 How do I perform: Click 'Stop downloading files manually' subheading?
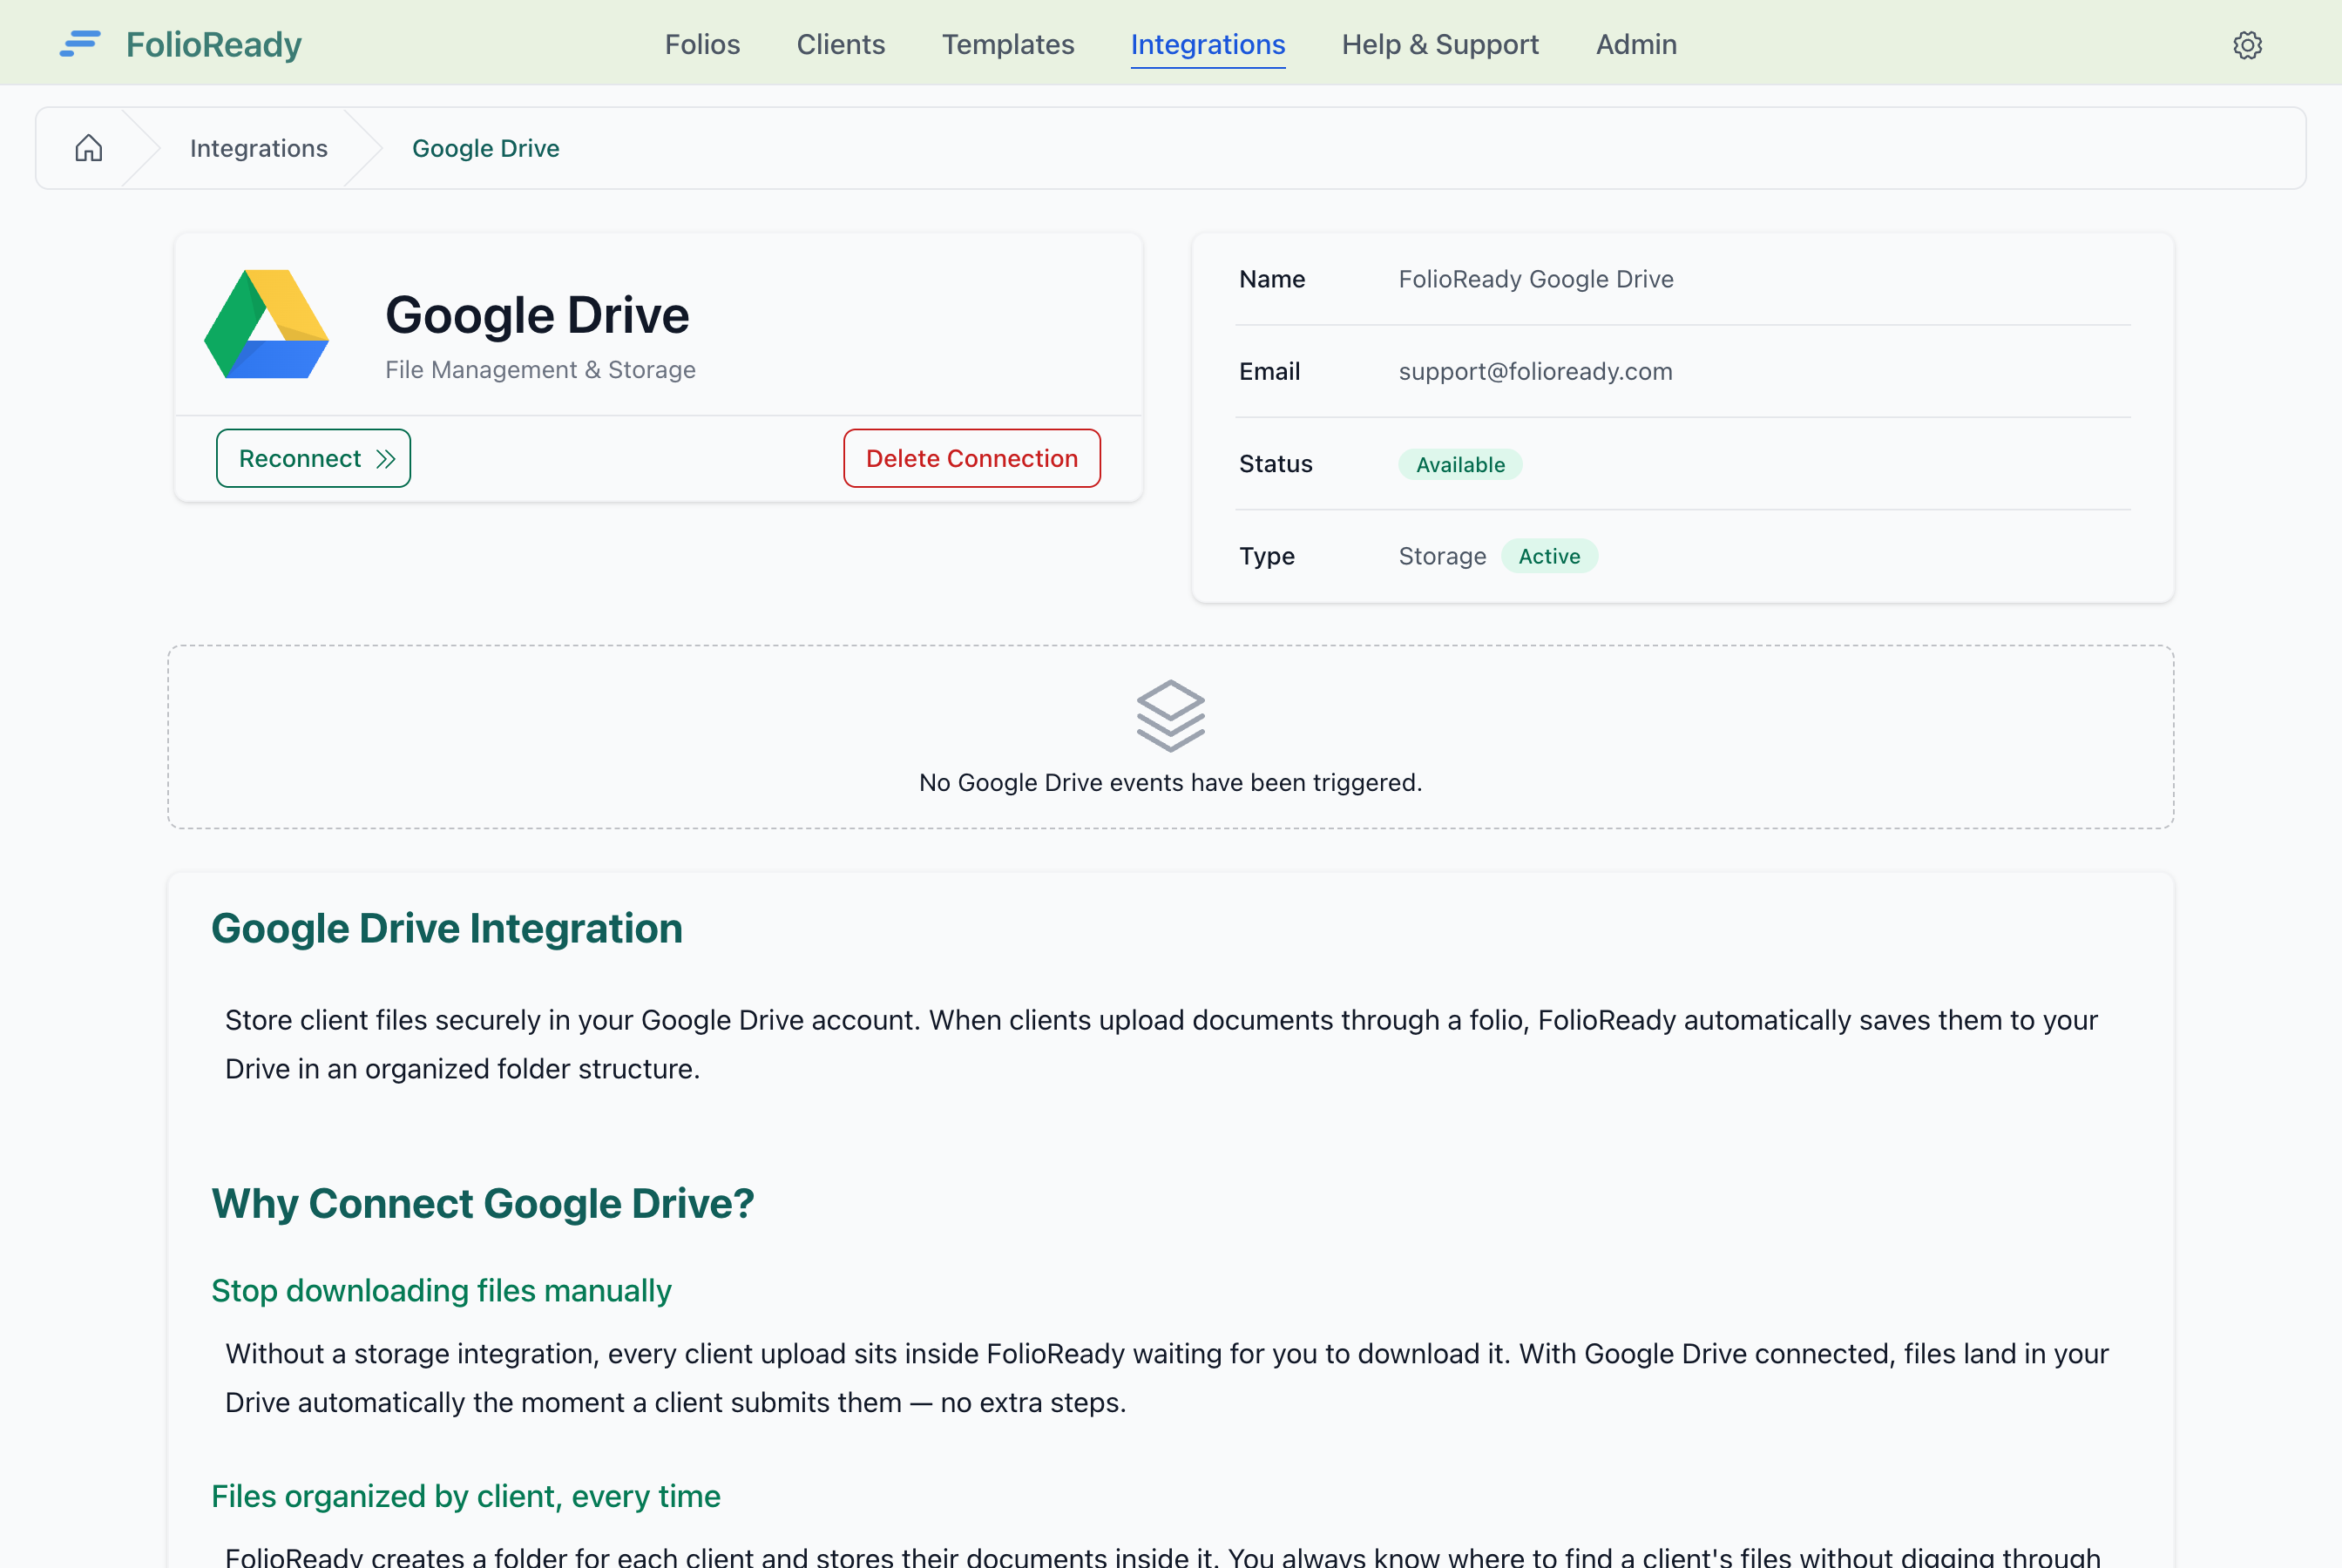(441, 1291)
